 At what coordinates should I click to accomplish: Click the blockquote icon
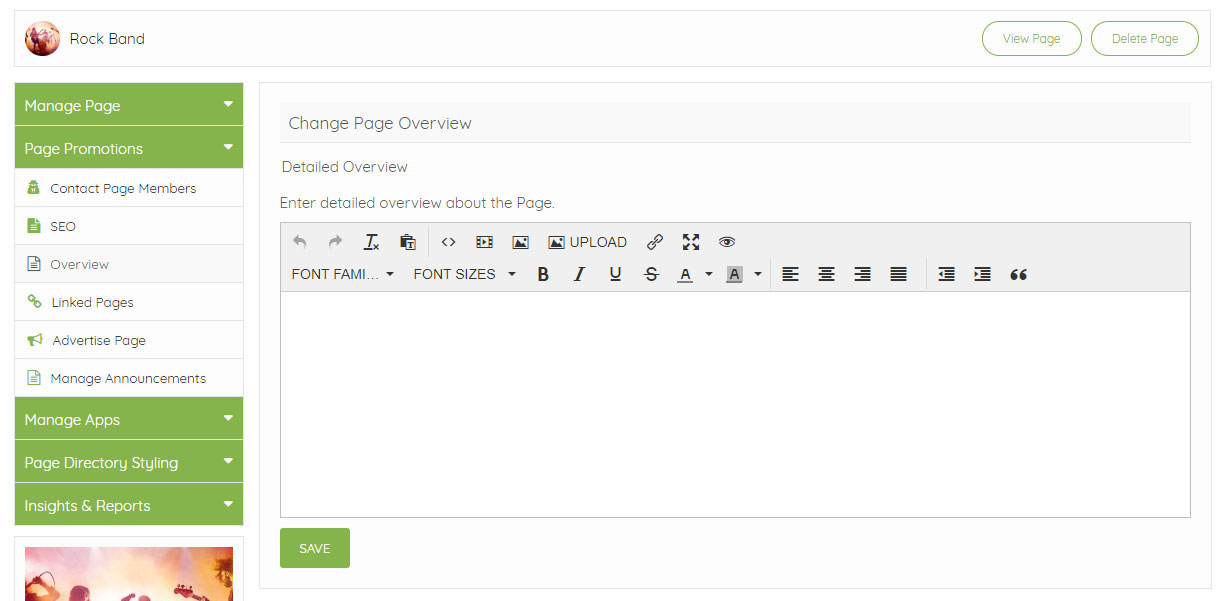coord(1018,274)
